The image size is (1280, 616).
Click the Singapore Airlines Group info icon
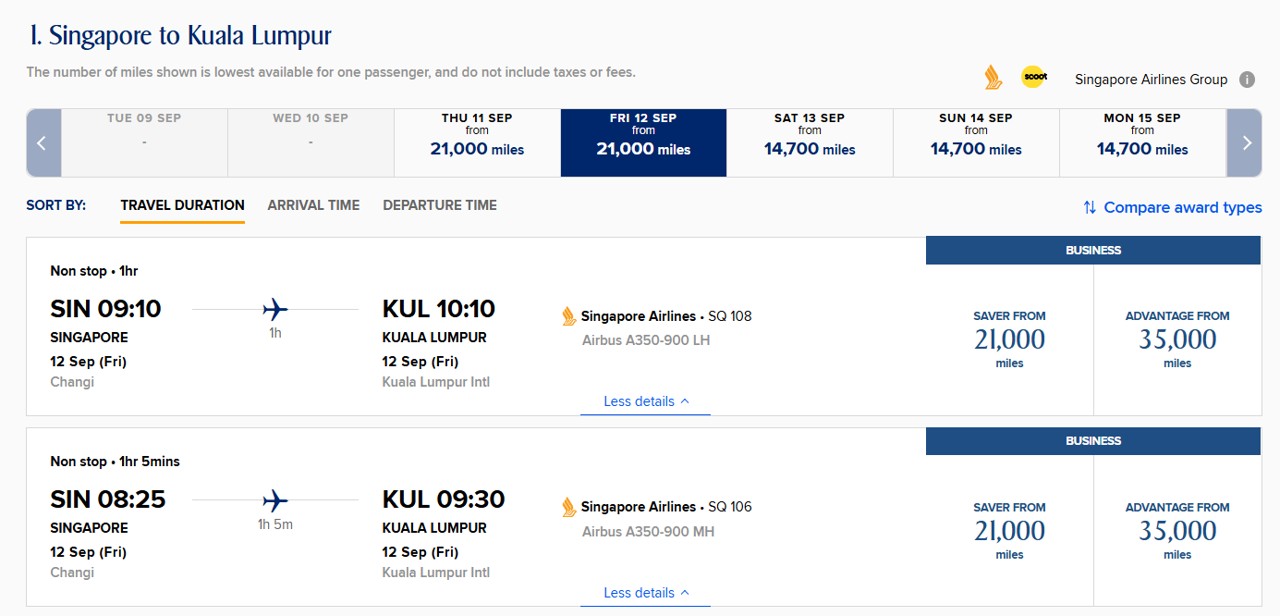pyautogui.click(x=1247, y=80)
